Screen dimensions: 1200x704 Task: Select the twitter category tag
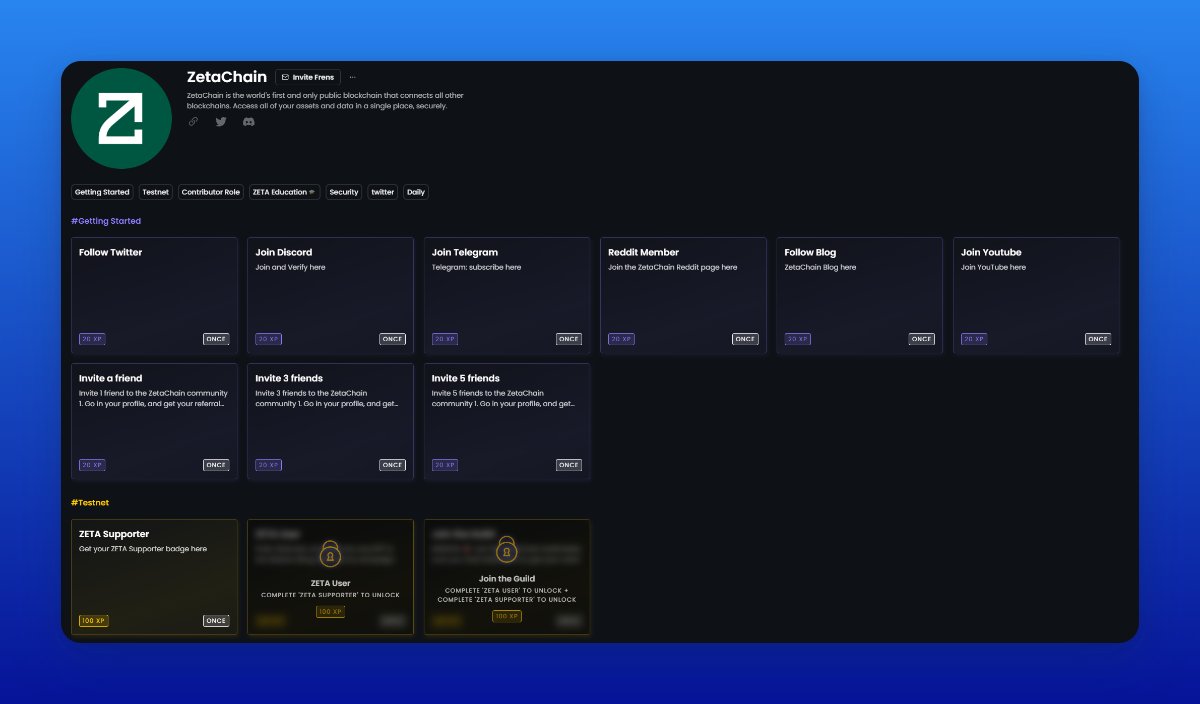(x=383, y=192)
